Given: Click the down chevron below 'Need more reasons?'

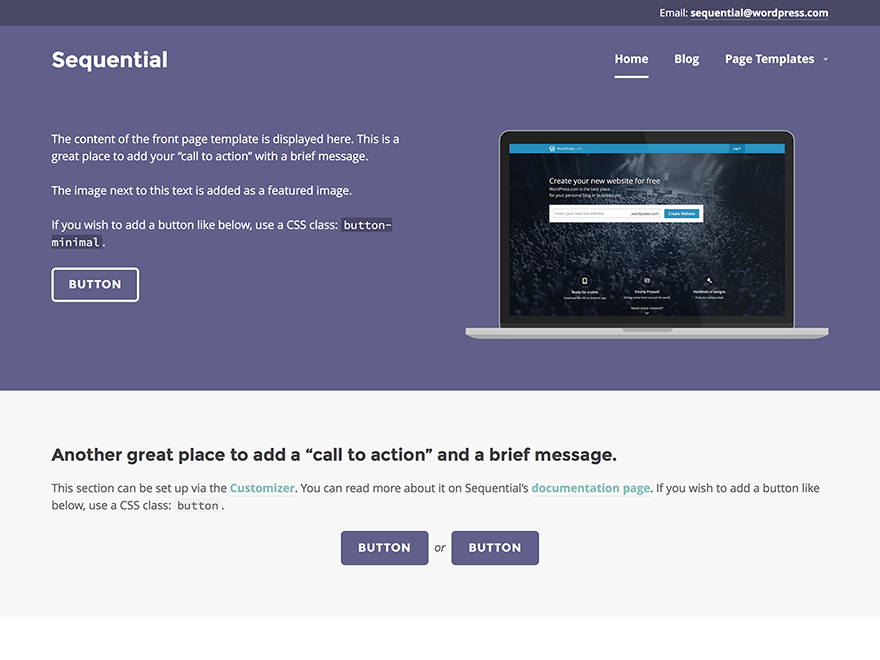Looking at the screenshot, I should click(x=647, y=313).
